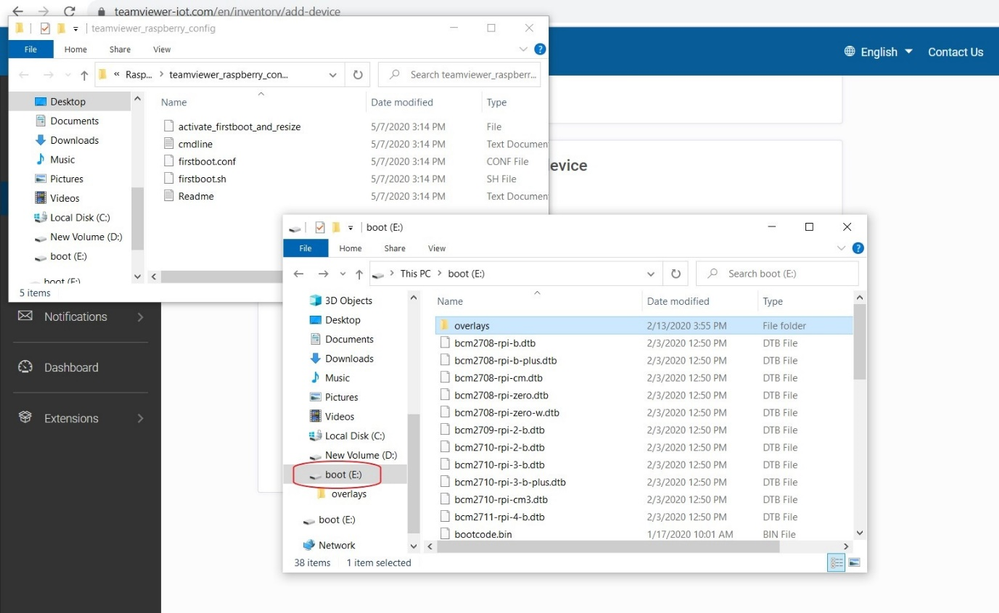Screen dimensions: 999x613
Task: Go back in the browser
Action: 18,11
